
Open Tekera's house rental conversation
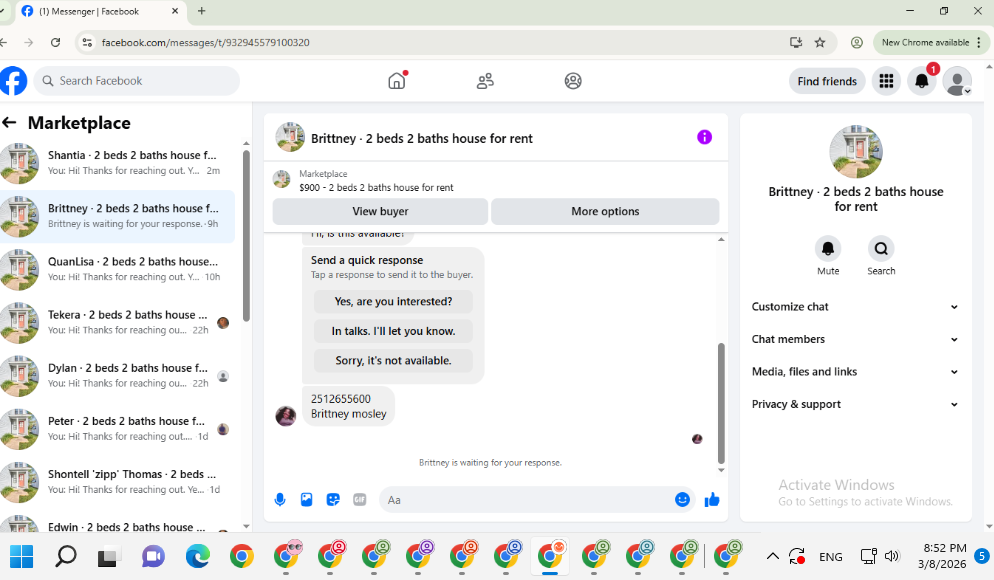tap(117, 323)
